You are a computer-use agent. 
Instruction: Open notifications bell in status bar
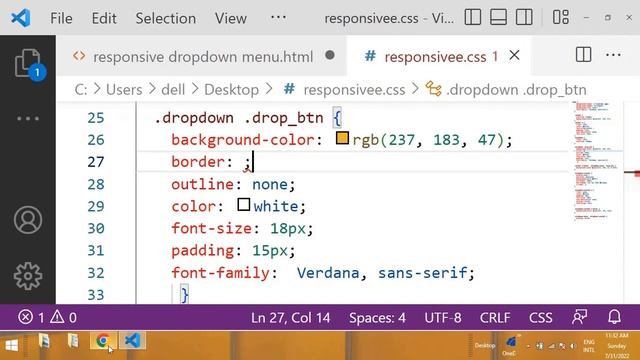(x=614, y=317)
